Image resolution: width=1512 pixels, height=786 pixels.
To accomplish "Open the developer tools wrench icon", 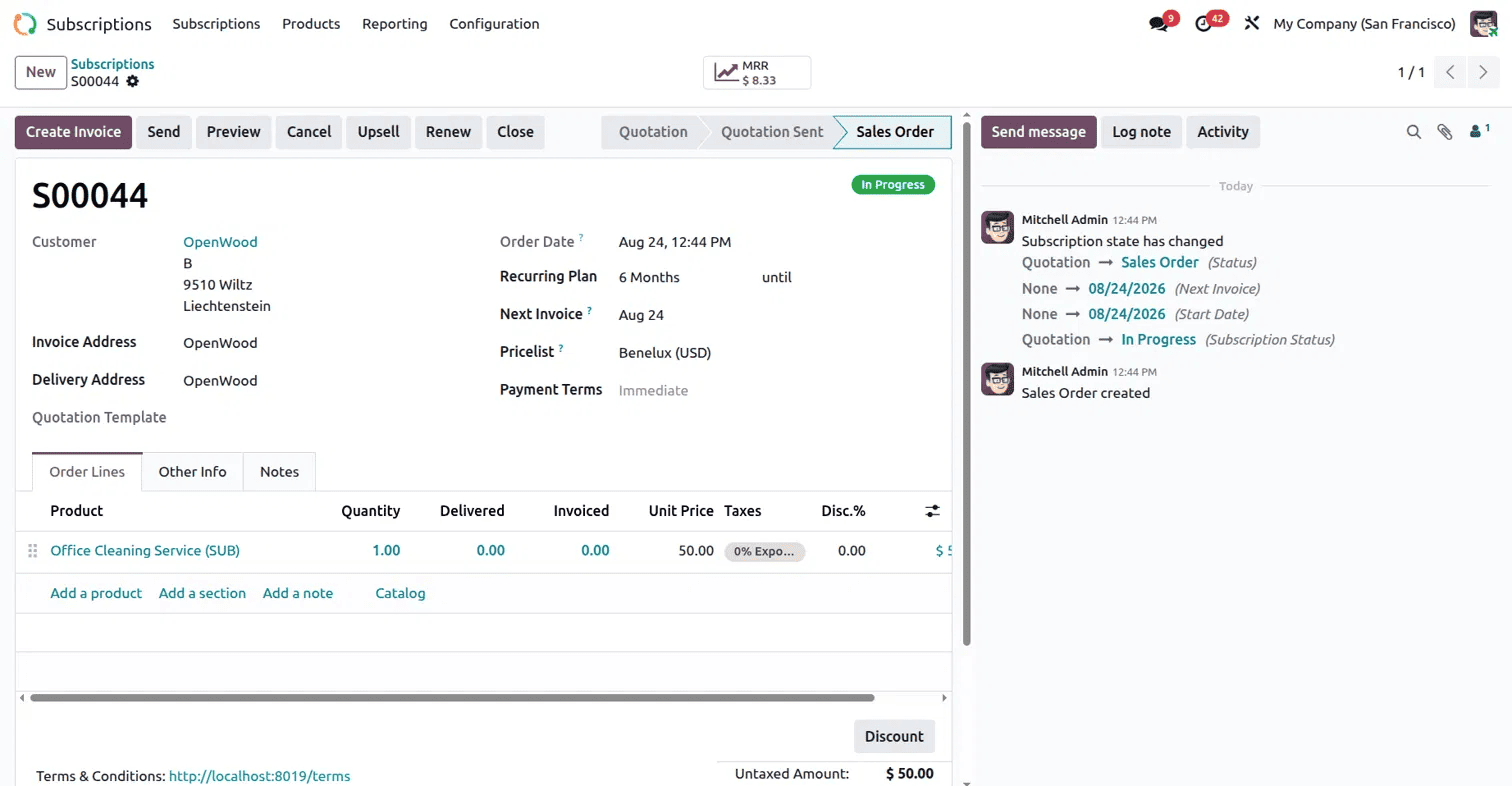I will (1251, 23).
